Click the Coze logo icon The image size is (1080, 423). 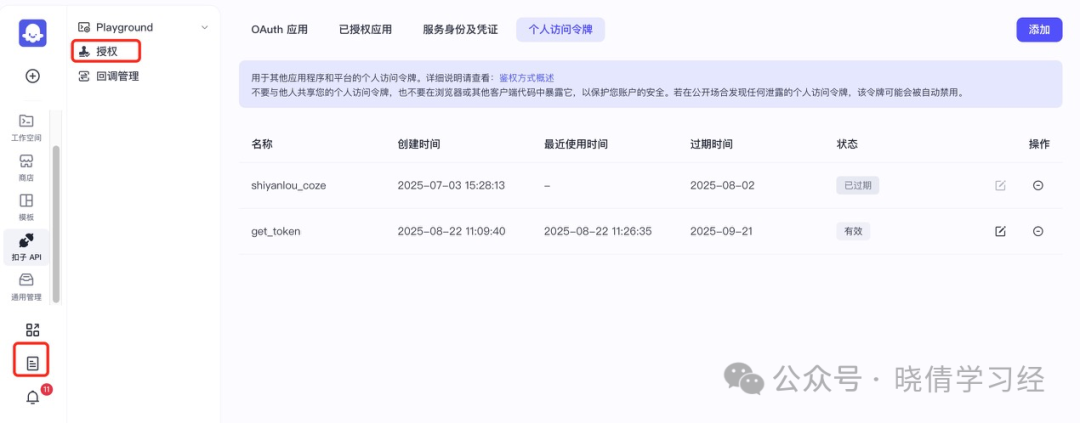(x=32, y=32)
